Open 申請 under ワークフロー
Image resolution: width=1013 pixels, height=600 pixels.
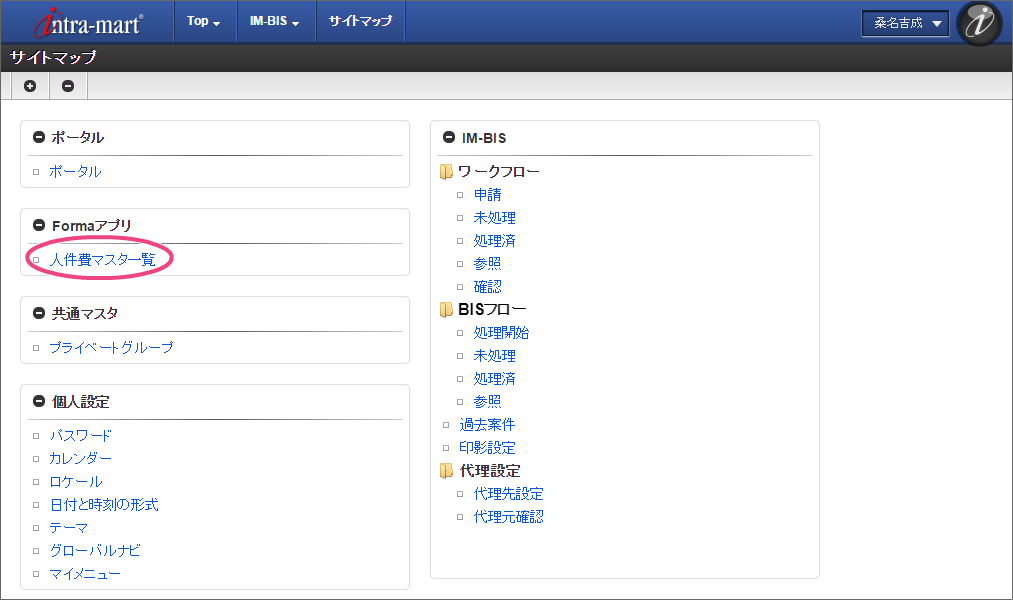coord(488,194)
